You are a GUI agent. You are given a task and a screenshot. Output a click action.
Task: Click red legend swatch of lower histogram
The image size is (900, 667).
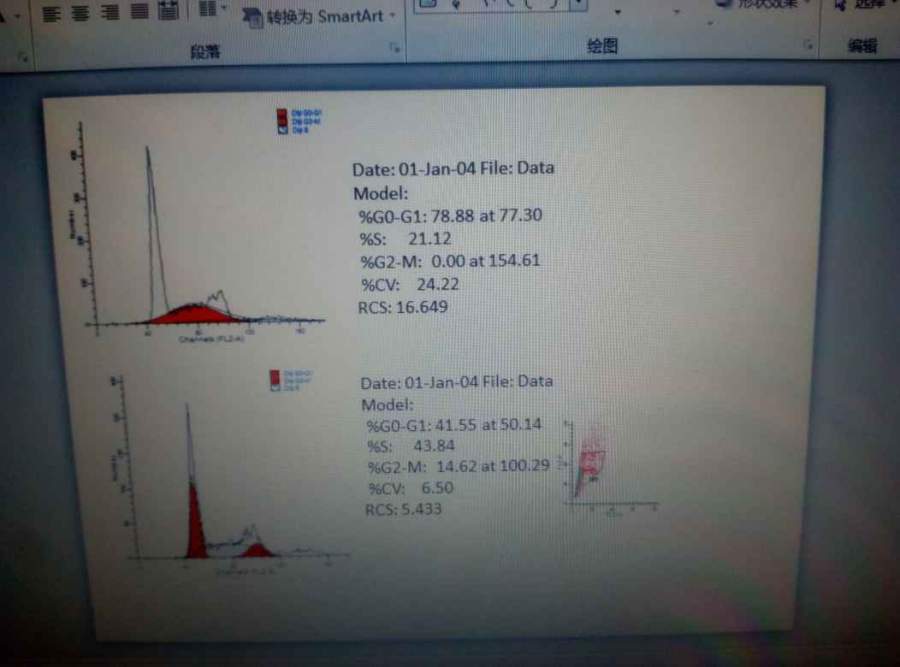pos(275,377)
